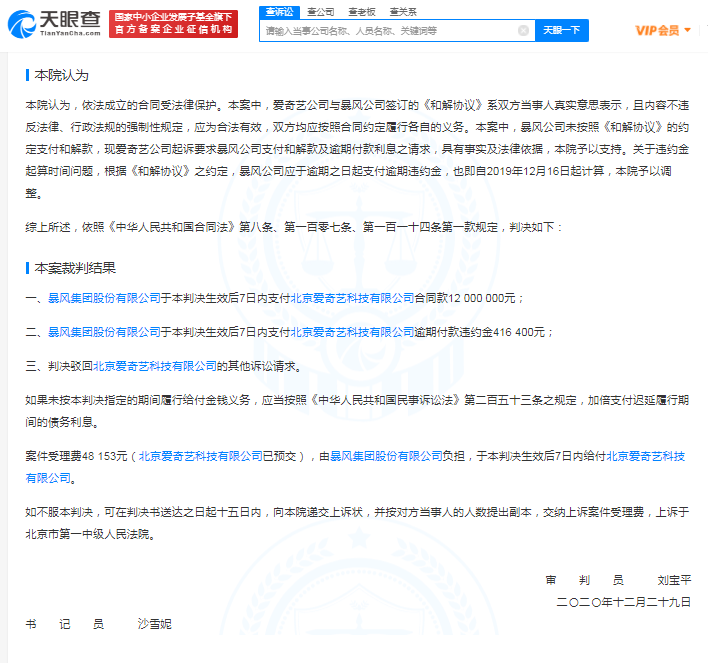
Task: Click the 本院认为 section heading
Action: (x=61, y=75)
